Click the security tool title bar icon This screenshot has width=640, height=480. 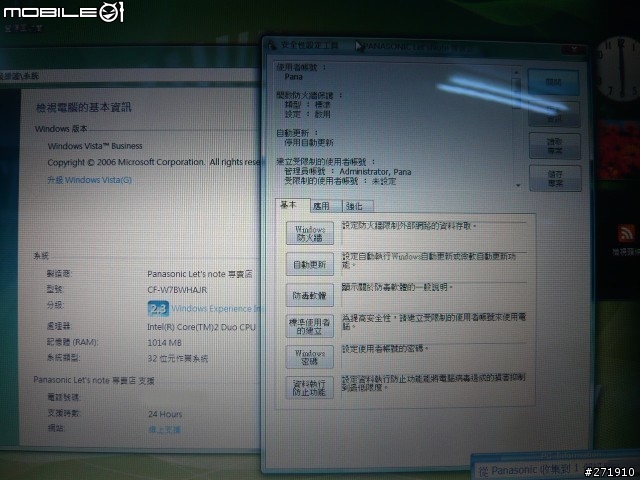point(272,44)
